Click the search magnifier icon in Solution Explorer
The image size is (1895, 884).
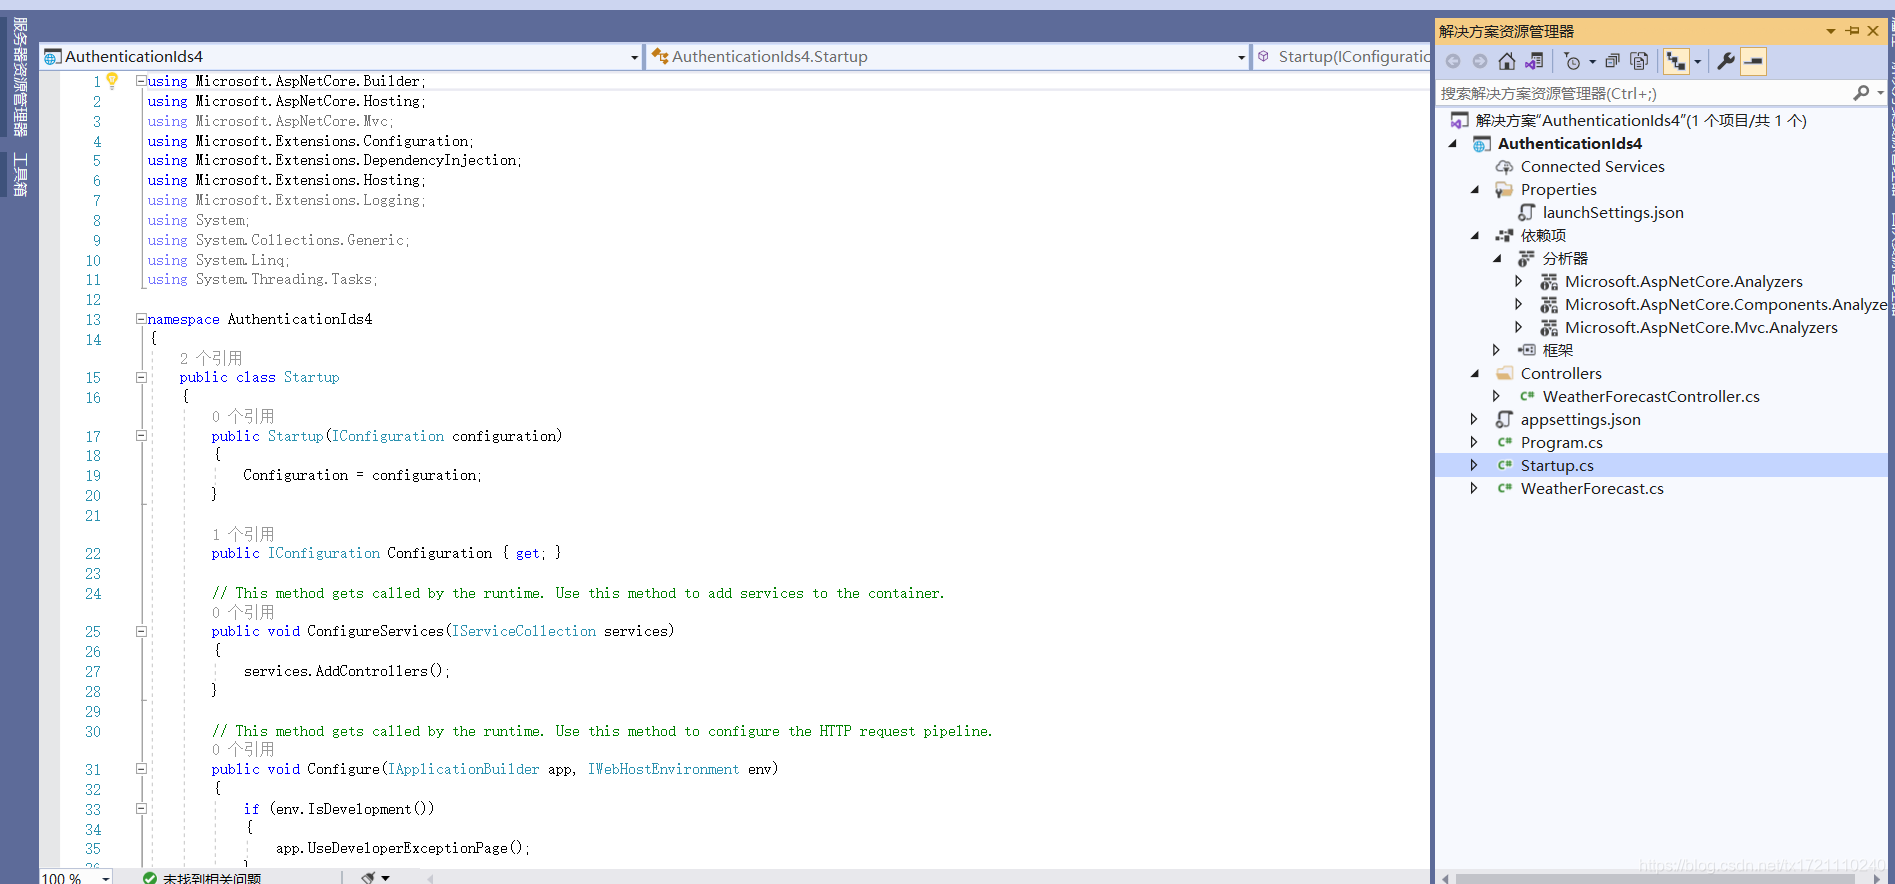coord(1861,93)
